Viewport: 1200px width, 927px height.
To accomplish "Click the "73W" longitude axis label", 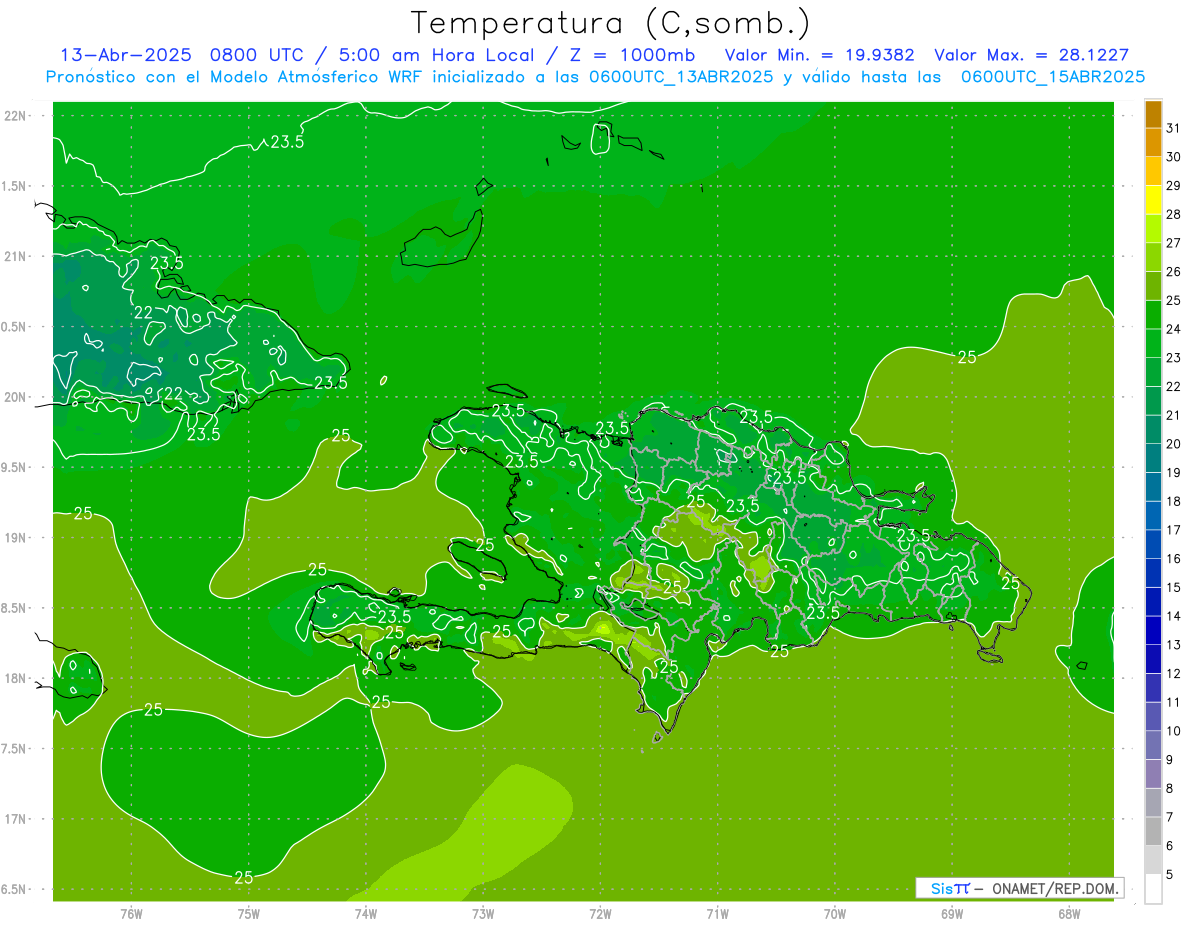I will tap(483, 914).
